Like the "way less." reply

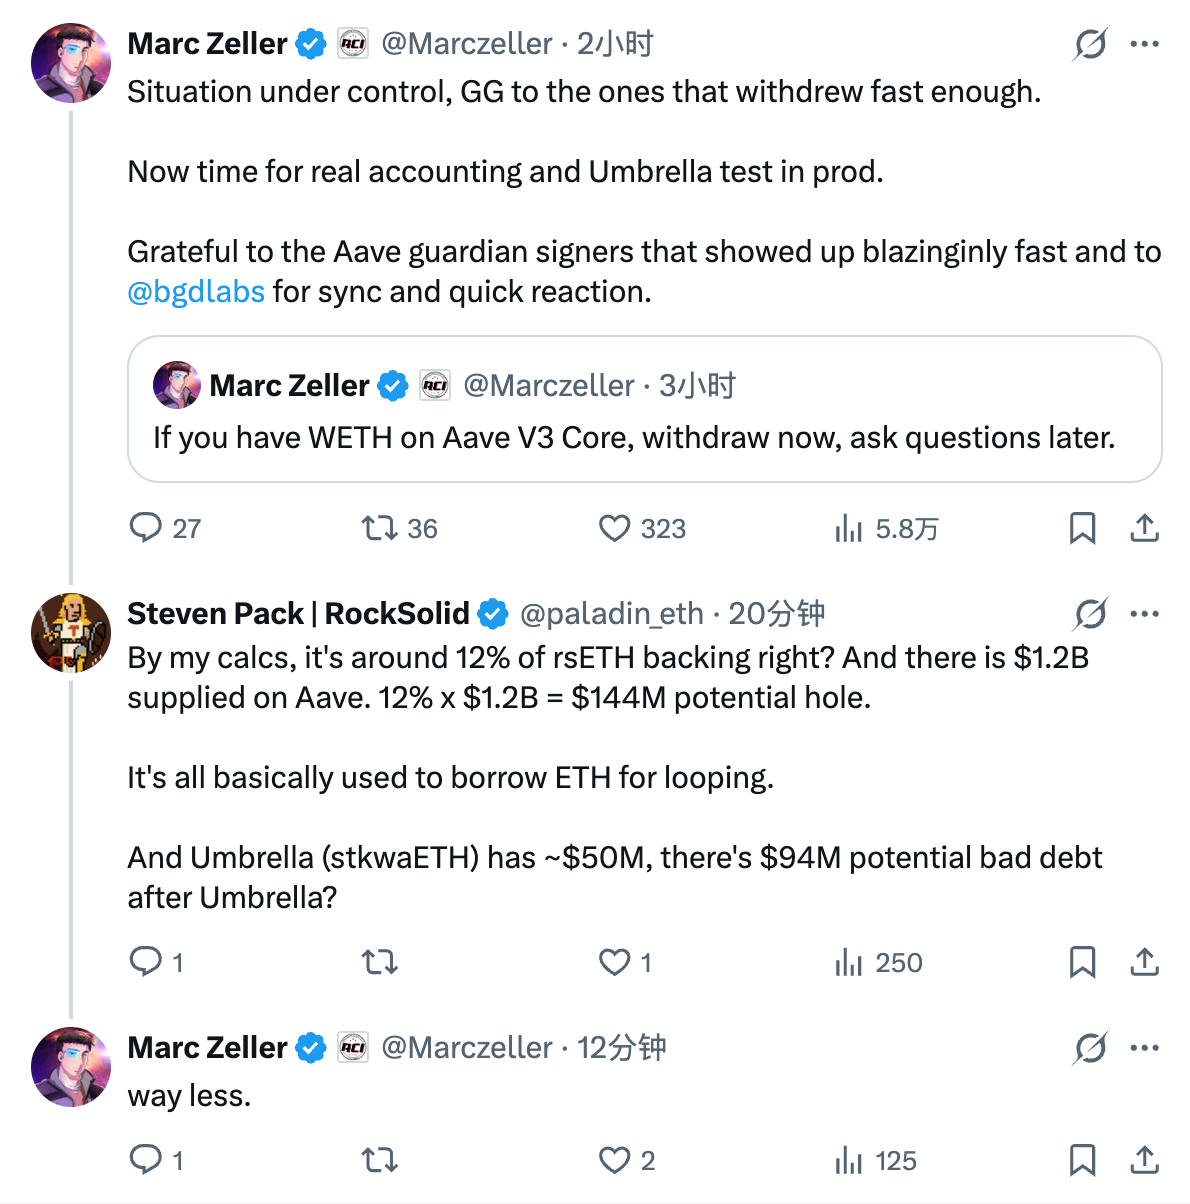(614, 1160)
